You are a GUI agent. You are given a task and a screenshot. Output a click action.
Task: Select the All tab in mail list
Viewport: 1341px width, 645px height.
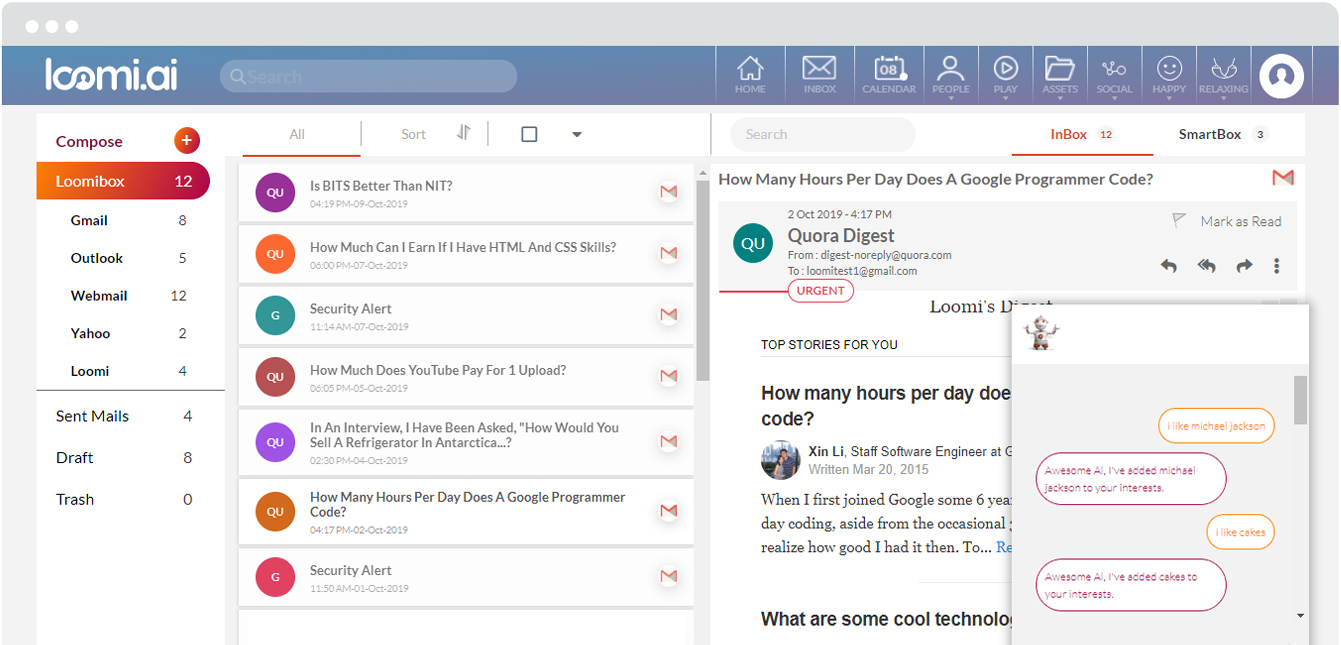pos(297,134)
